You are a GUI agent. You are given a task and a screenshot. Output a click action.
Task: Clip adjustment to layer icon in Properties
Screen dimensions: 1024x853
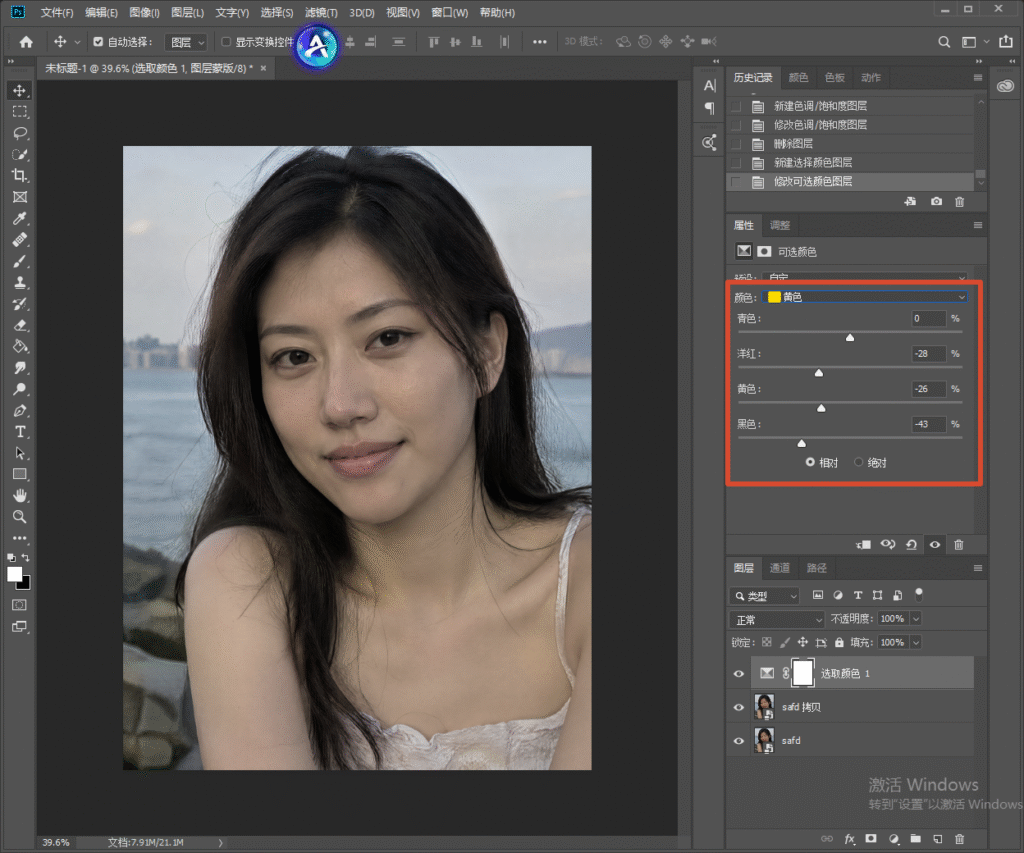863,545
